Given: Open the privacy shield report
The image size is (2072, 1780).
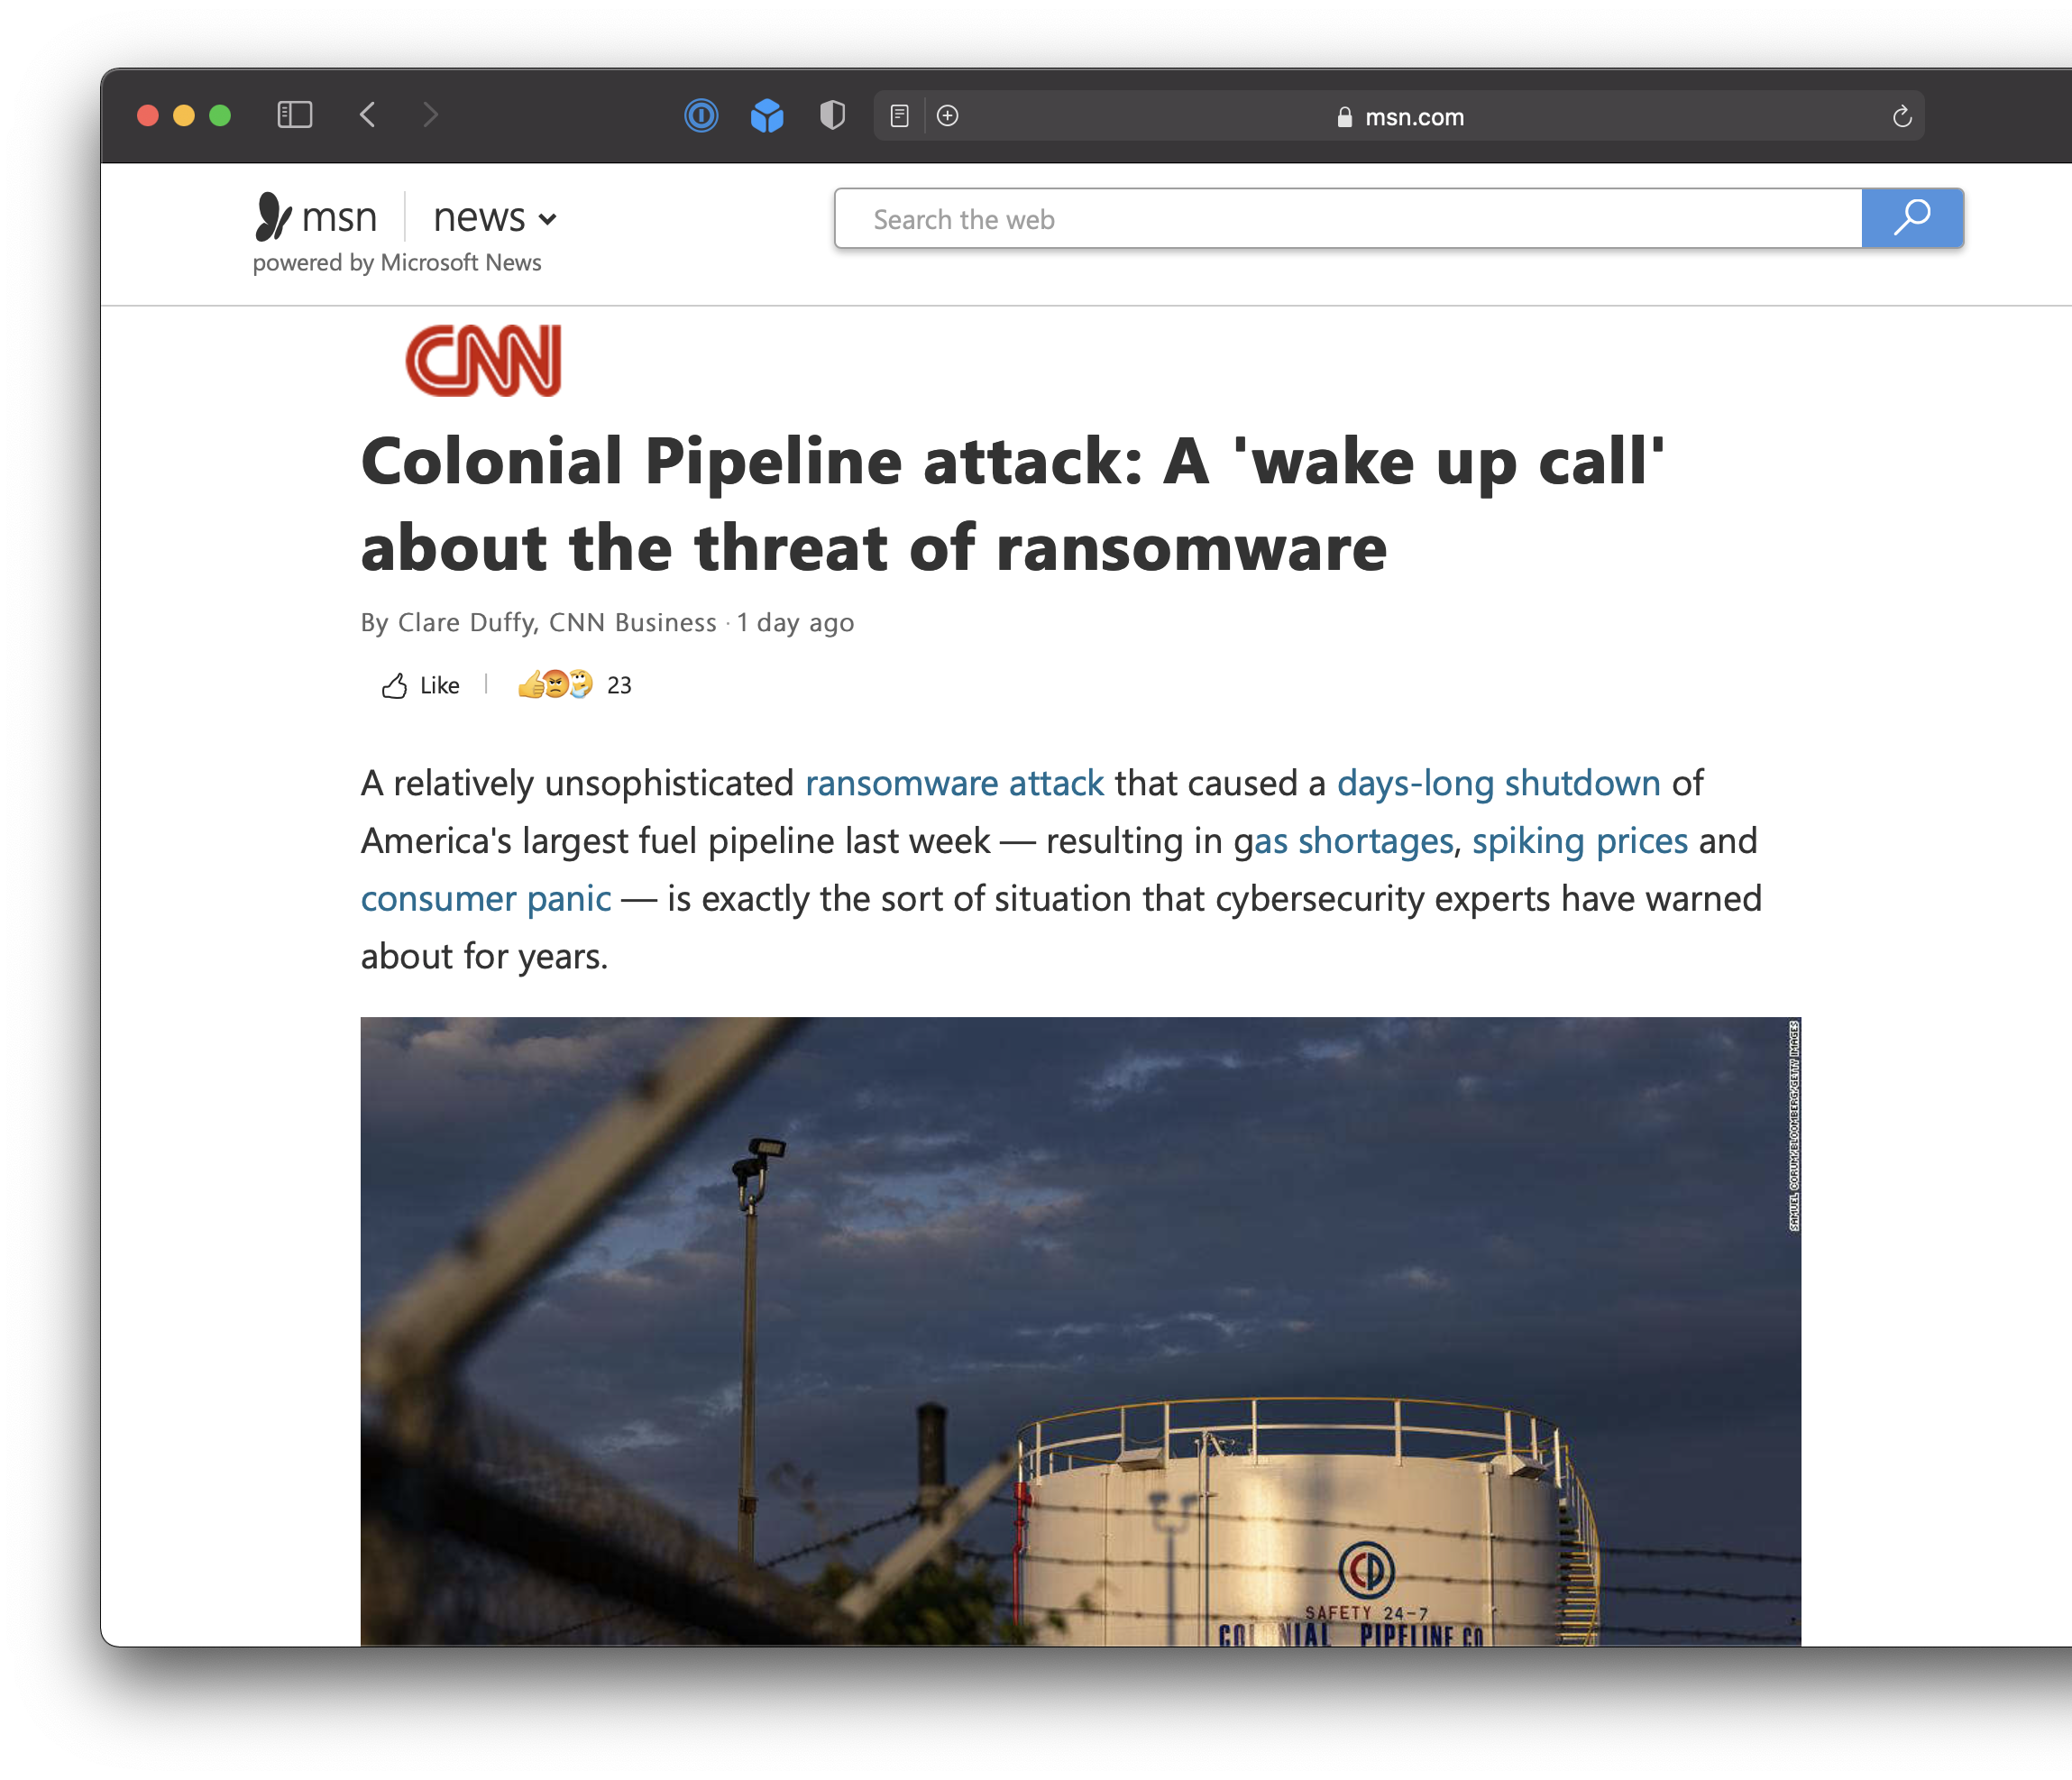Looking at the screenshot, I should [832, 116].
